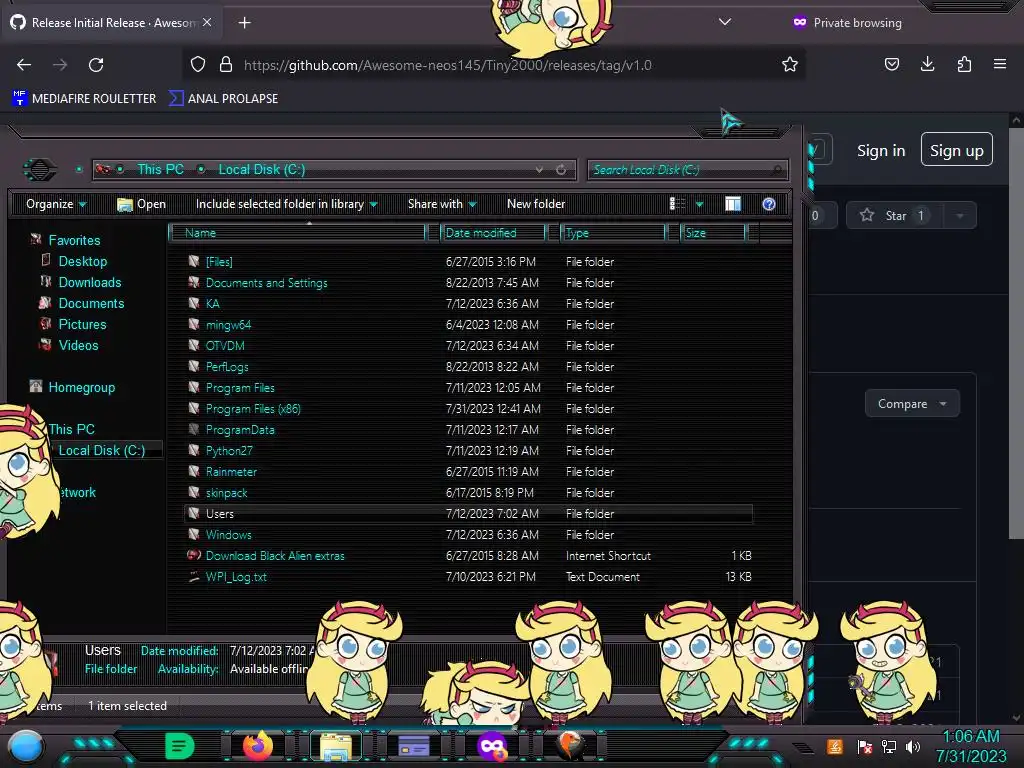Sort by Date modified column
Screen dimensions: 1024x768
[493, 233]
